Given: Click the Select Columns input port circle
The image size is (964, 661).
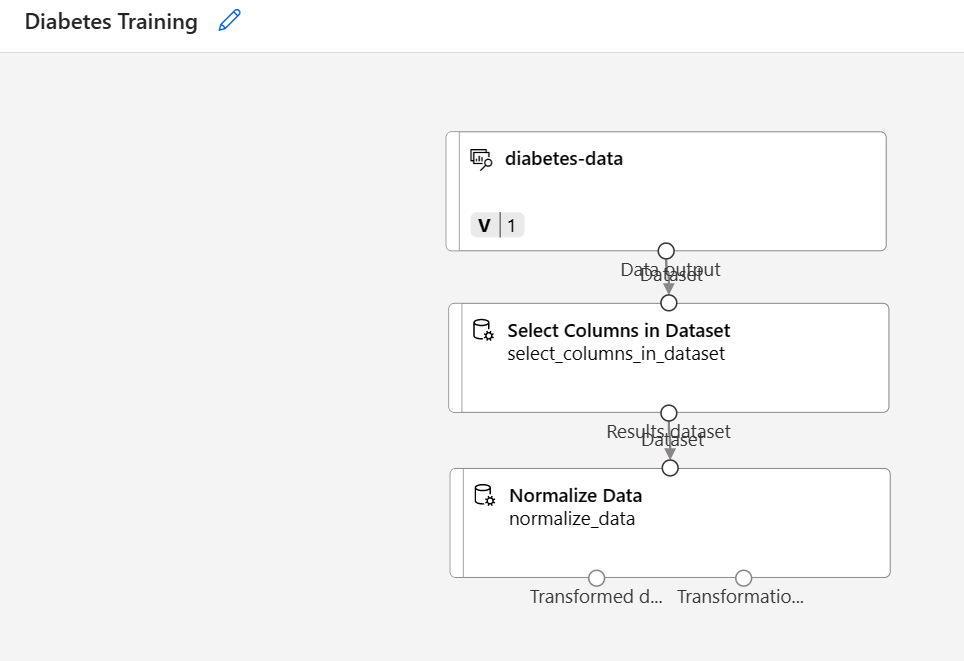Looking at the screenshot, I should coord(669,302).
